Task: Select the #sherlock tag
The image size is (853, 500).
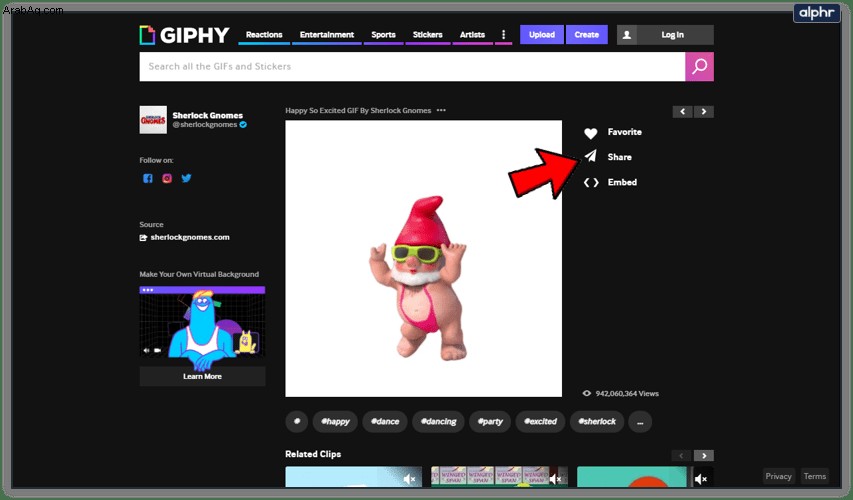Action: 597,422
